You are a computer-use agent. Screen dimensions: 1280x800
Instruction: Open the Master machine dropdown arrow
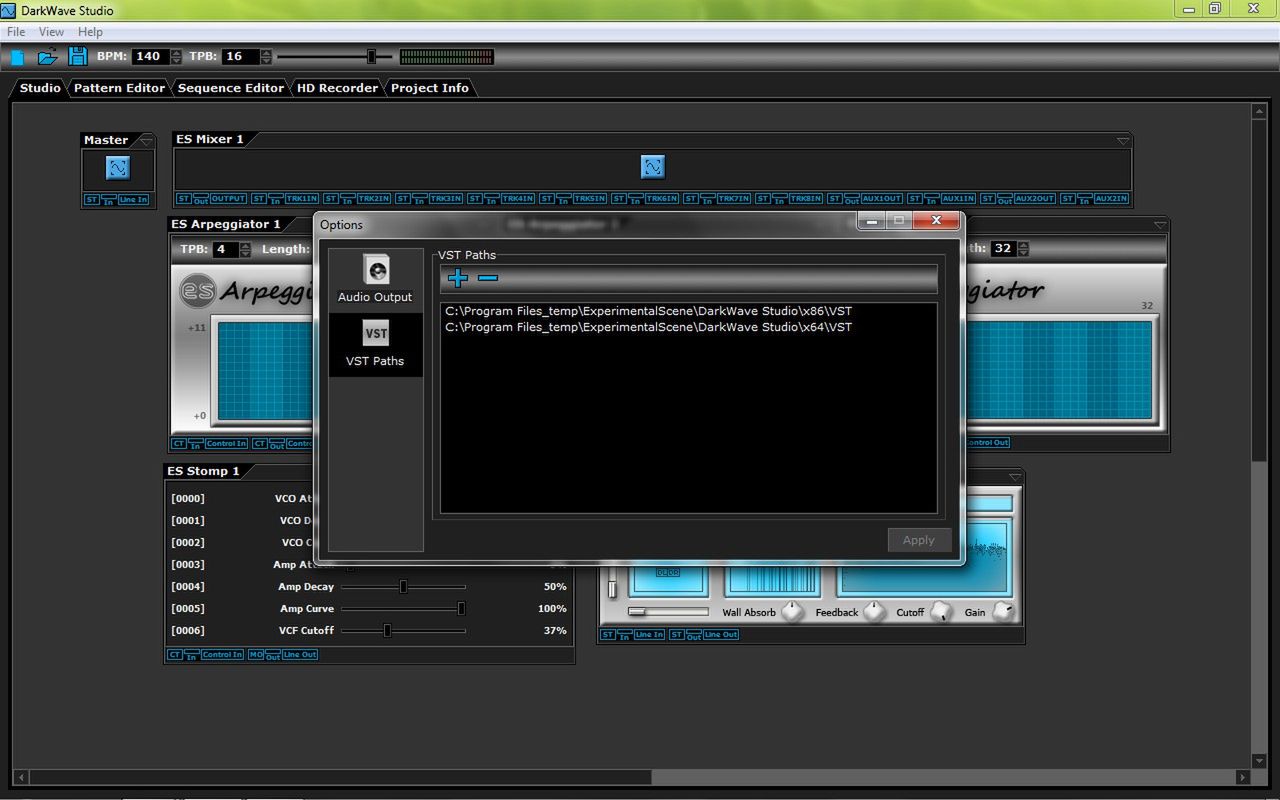146,141
